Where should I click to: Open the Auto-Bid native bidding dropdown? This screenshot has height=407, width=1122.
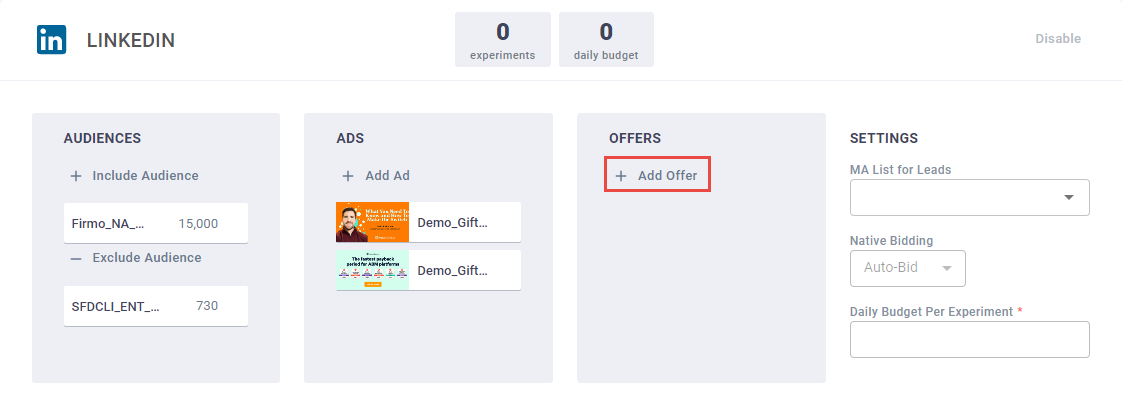point(907,268)
